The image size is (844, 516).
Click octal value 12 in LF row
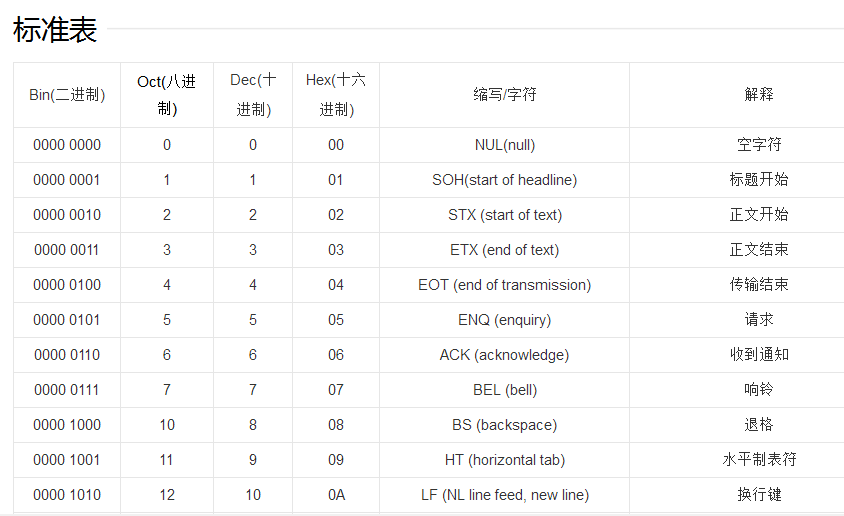click(x=167, y=494)
